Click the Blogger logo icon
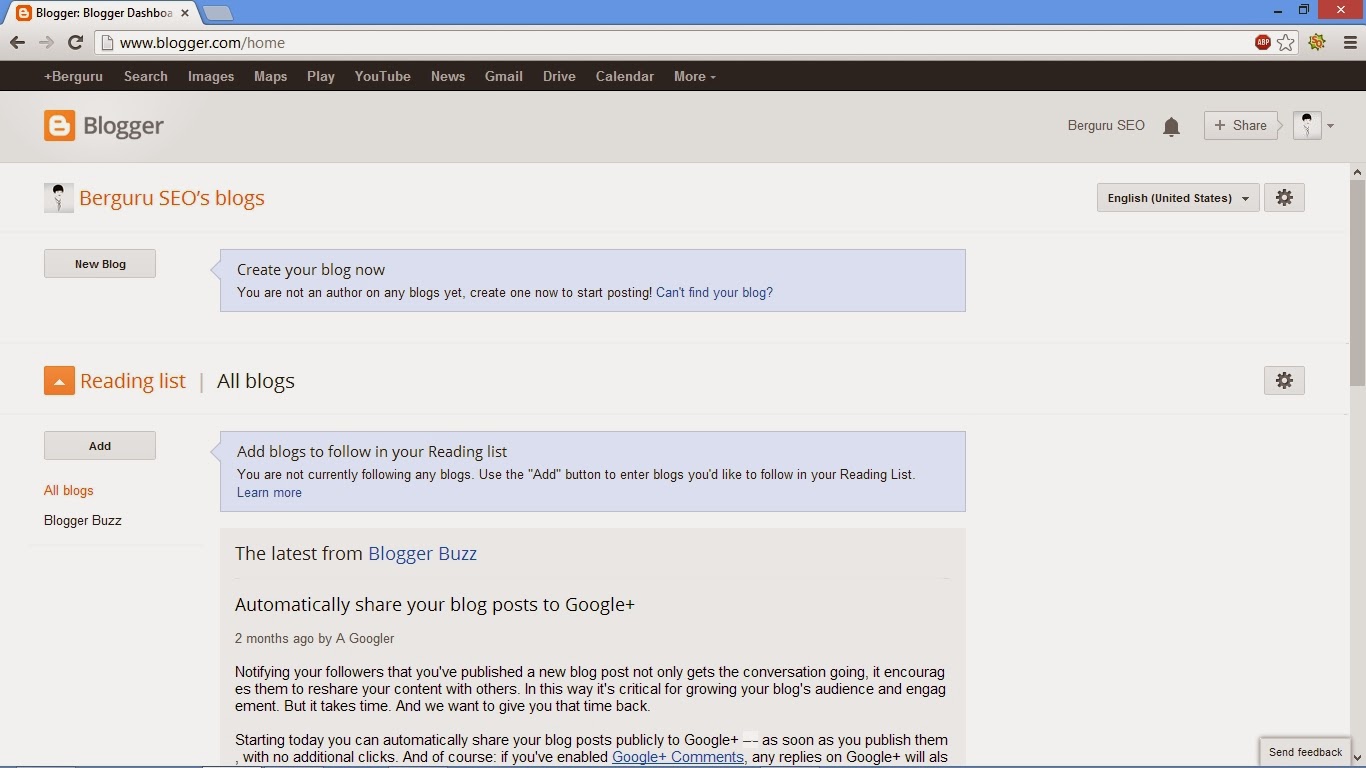 coord(59,125)
